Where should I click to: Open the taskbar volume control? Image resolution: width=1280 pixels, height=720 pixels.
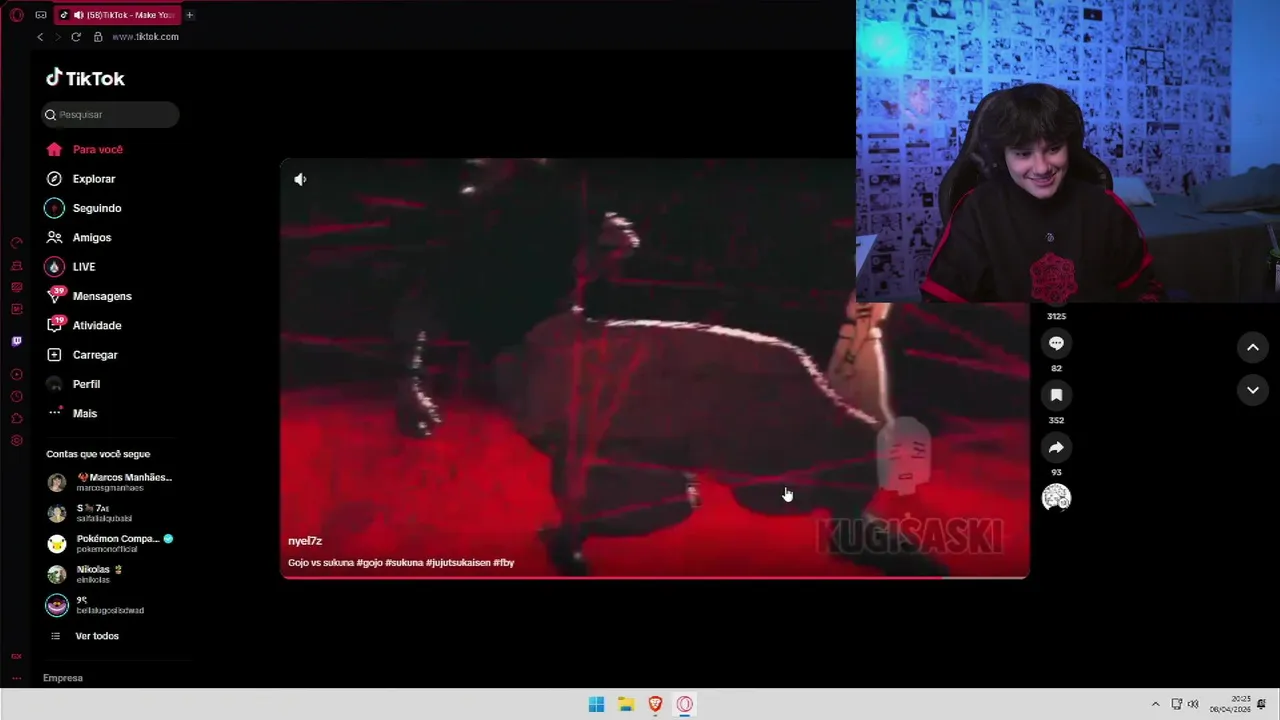1193,704
